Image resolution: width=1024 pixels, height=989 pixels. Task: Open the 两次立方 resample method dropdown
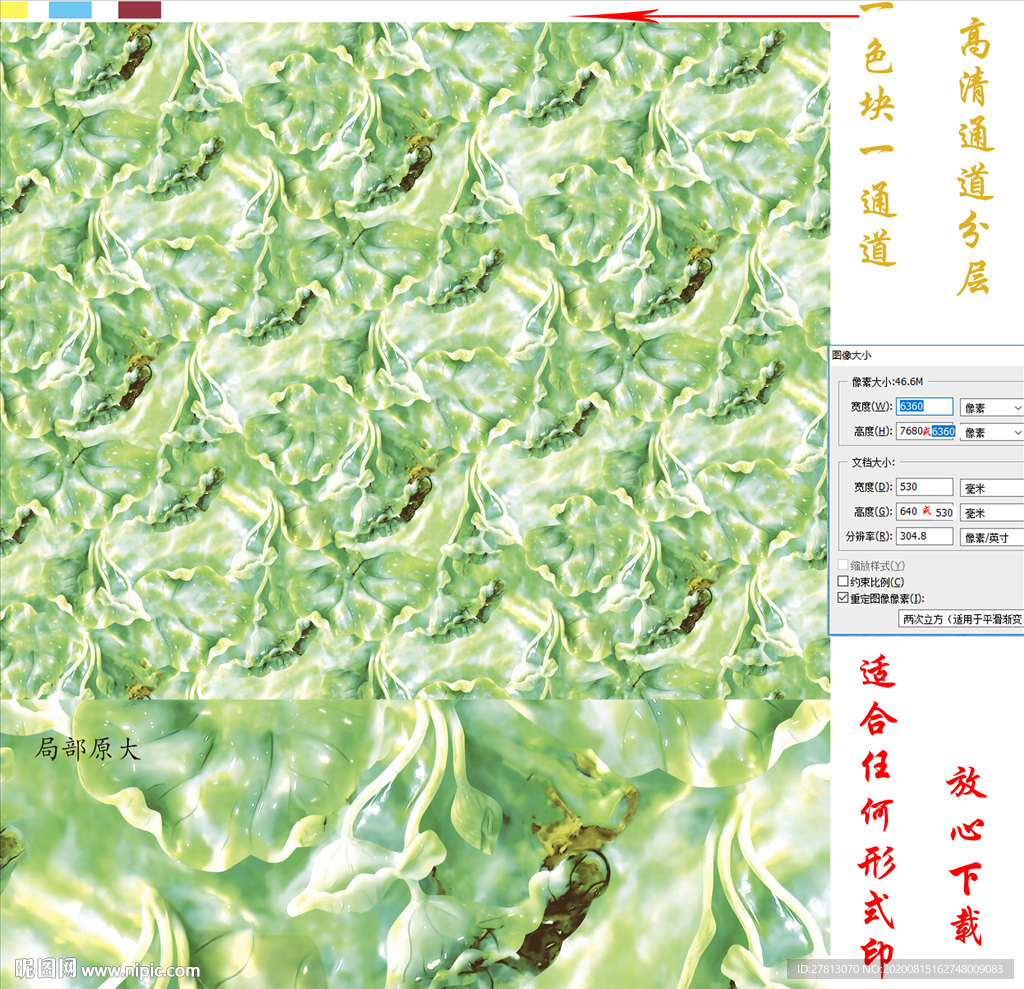pyautogui.click(x=961, y=619)
